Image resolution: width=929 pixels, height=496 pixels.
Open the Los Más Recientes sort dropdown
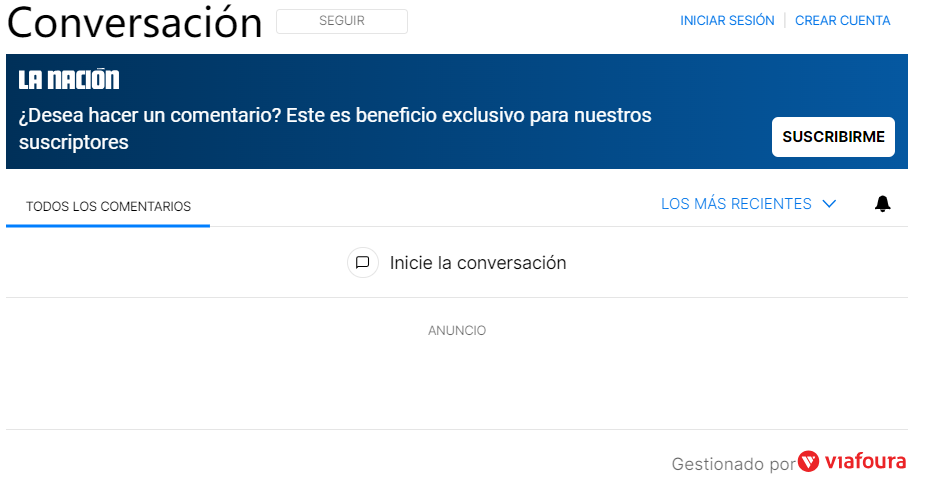click(x=736, y=204)
